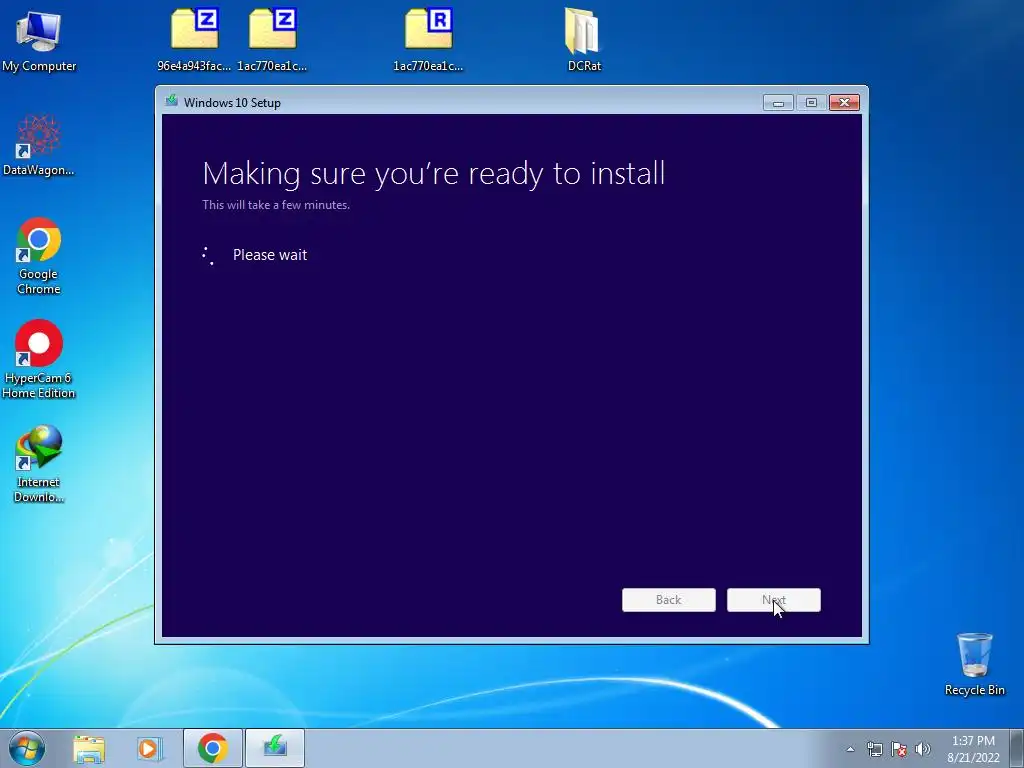Click the Windows Start orb
The height and width of the screenshot is (768, 1024).
coord(27,748)
